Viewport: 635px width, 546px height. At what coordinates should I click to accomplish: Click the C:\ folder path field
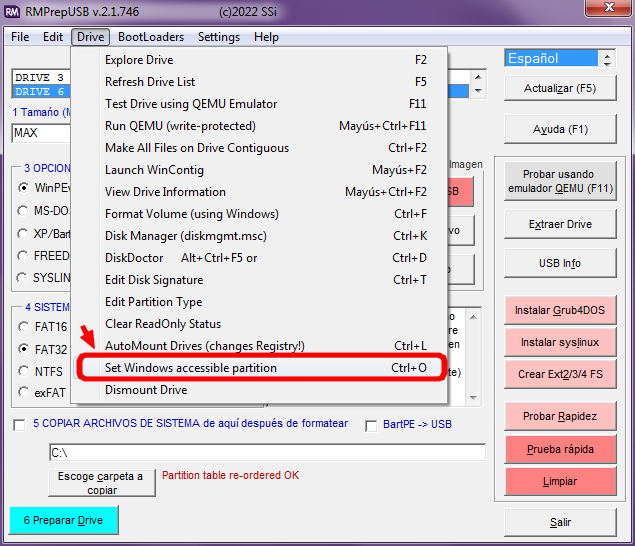click(267, 452)
